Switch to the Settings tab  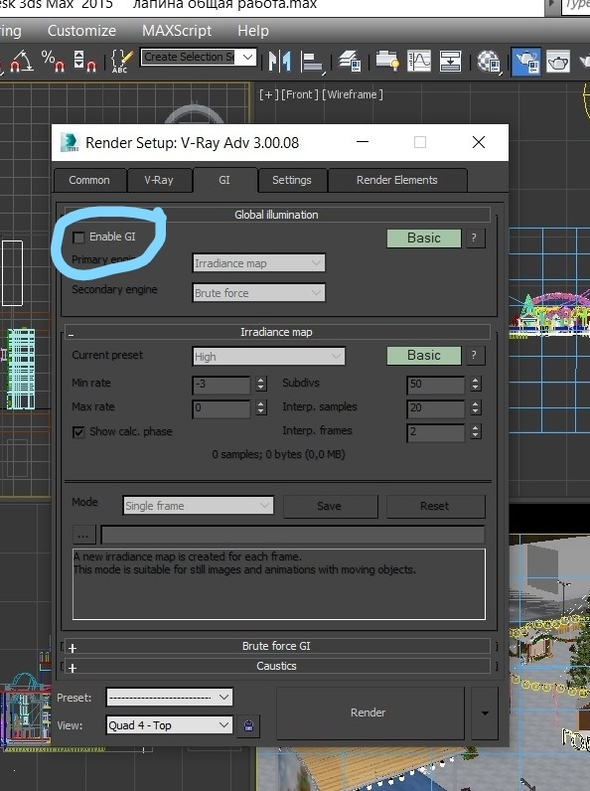coord(292,180)
